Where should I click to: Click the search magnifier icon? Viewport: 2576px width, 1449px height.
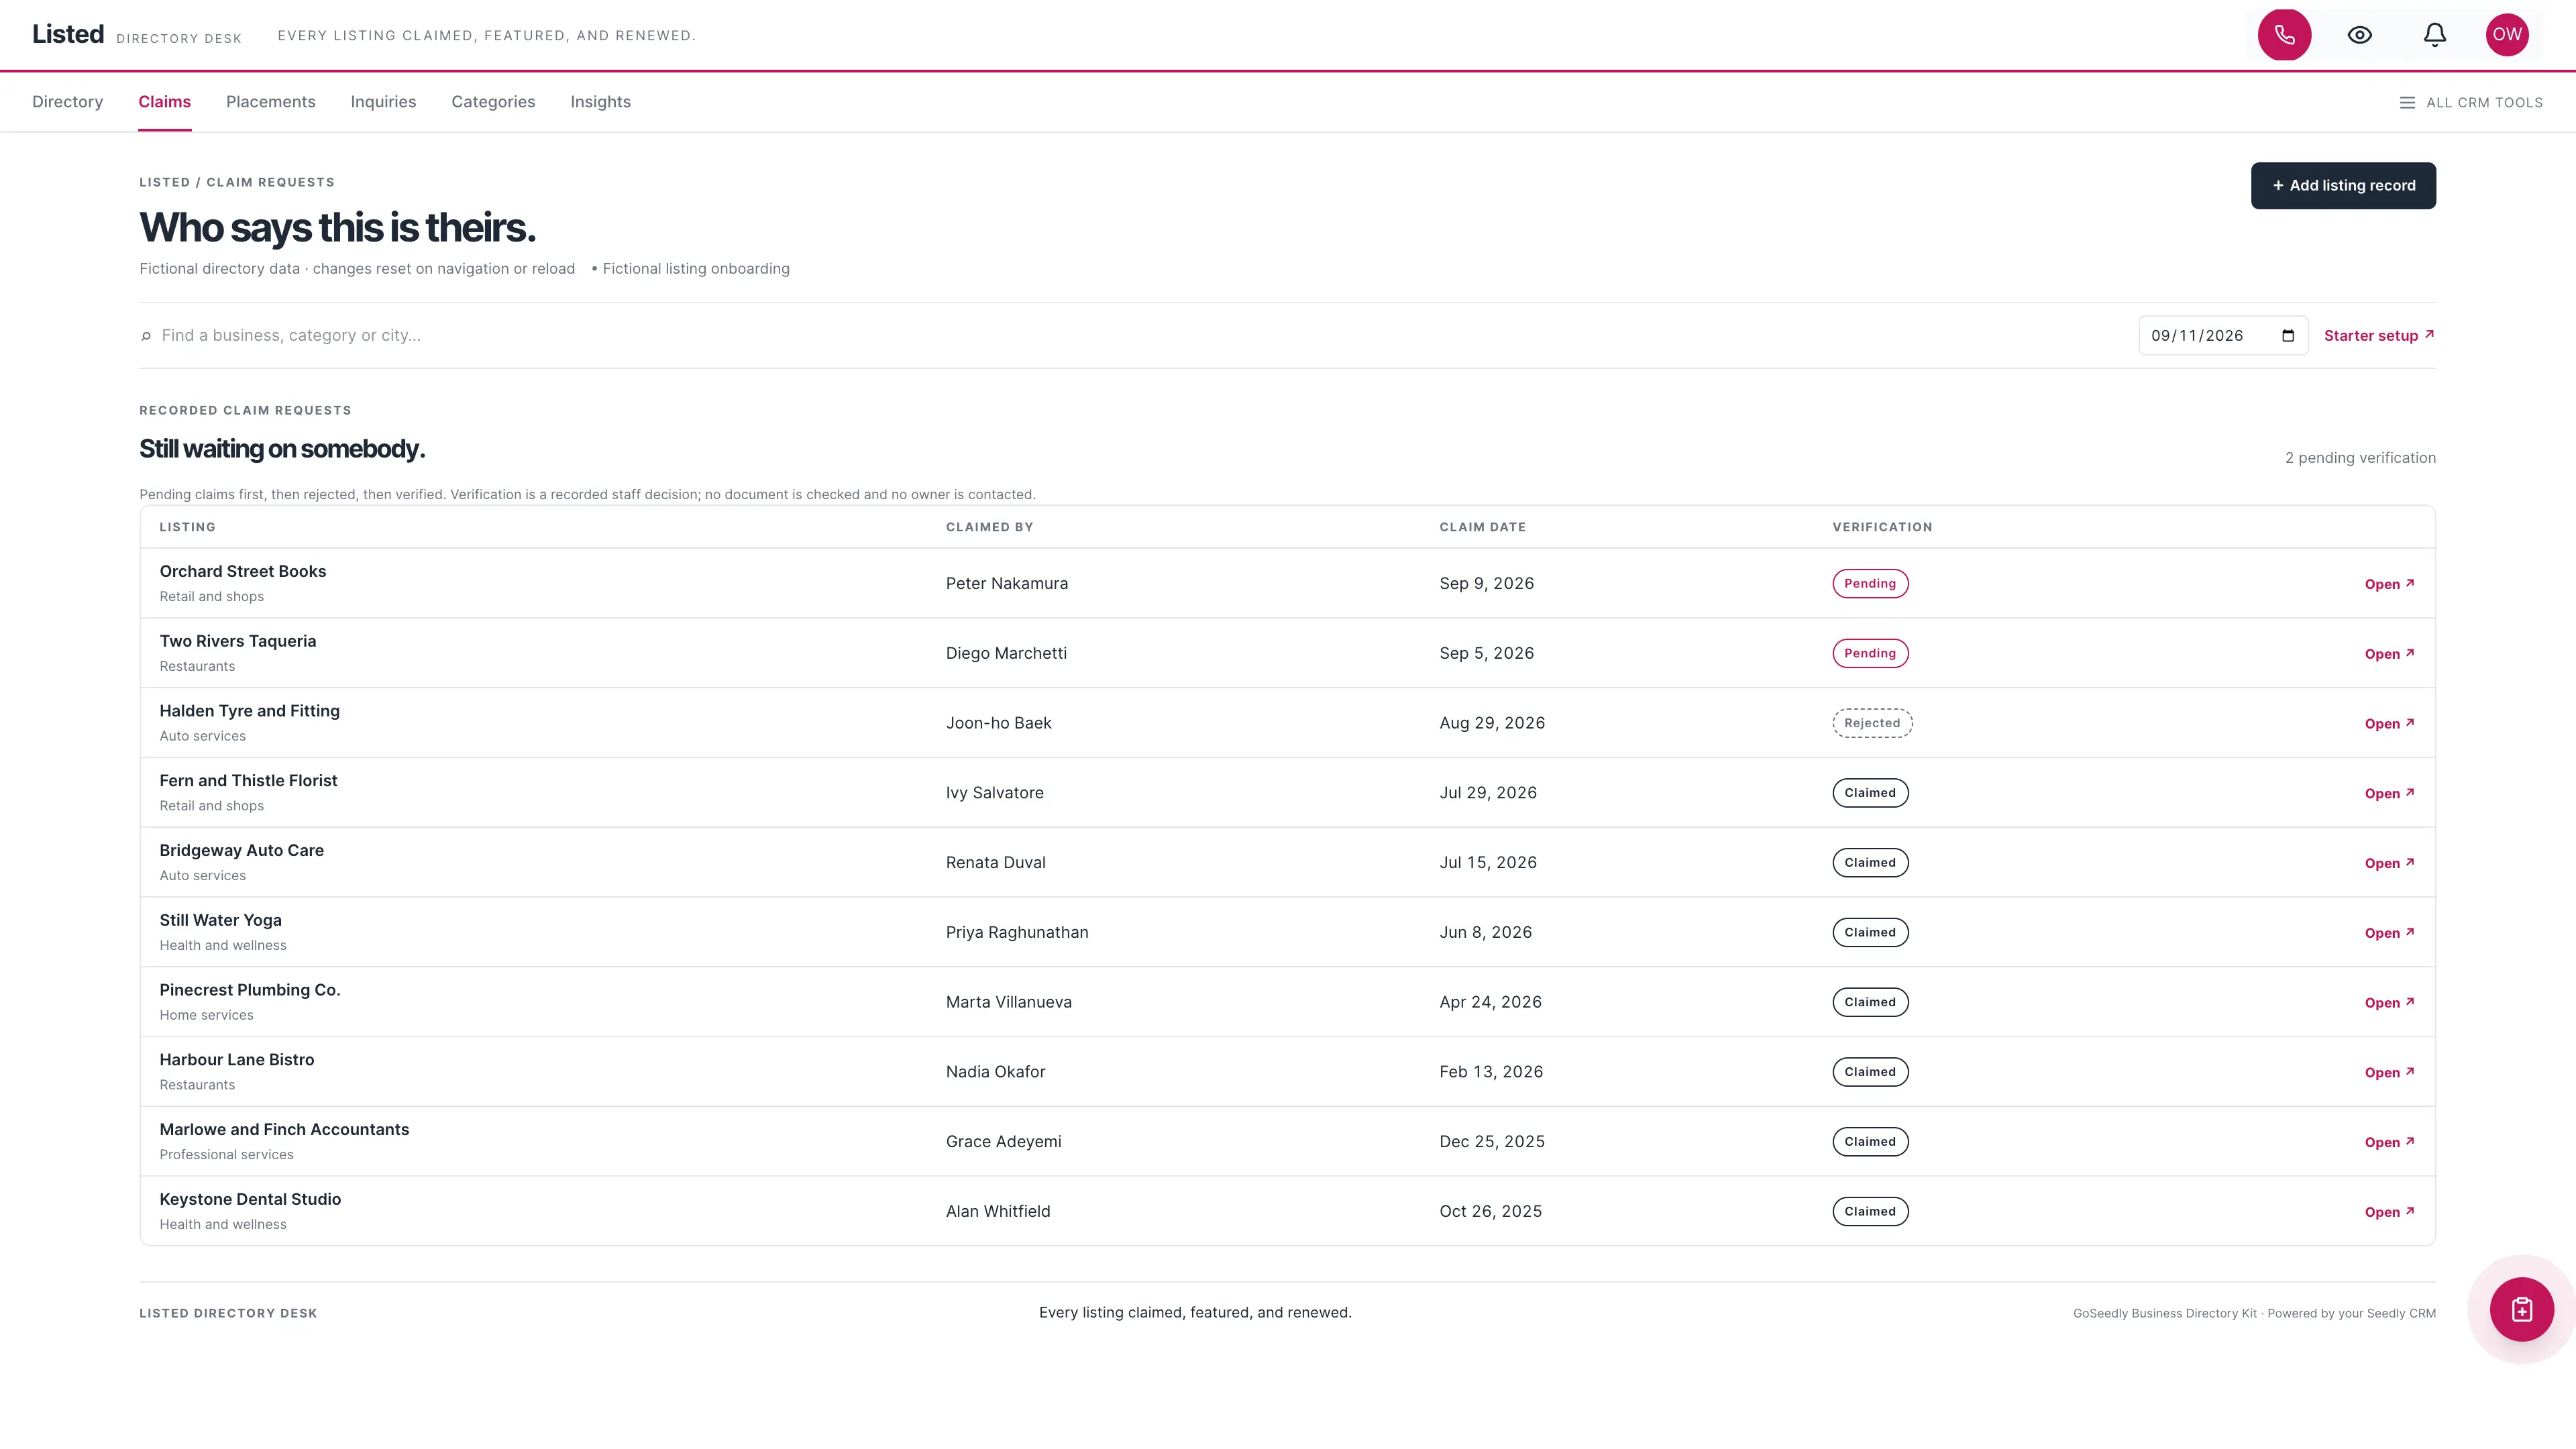pyautogui.click(x=146, y=336)
